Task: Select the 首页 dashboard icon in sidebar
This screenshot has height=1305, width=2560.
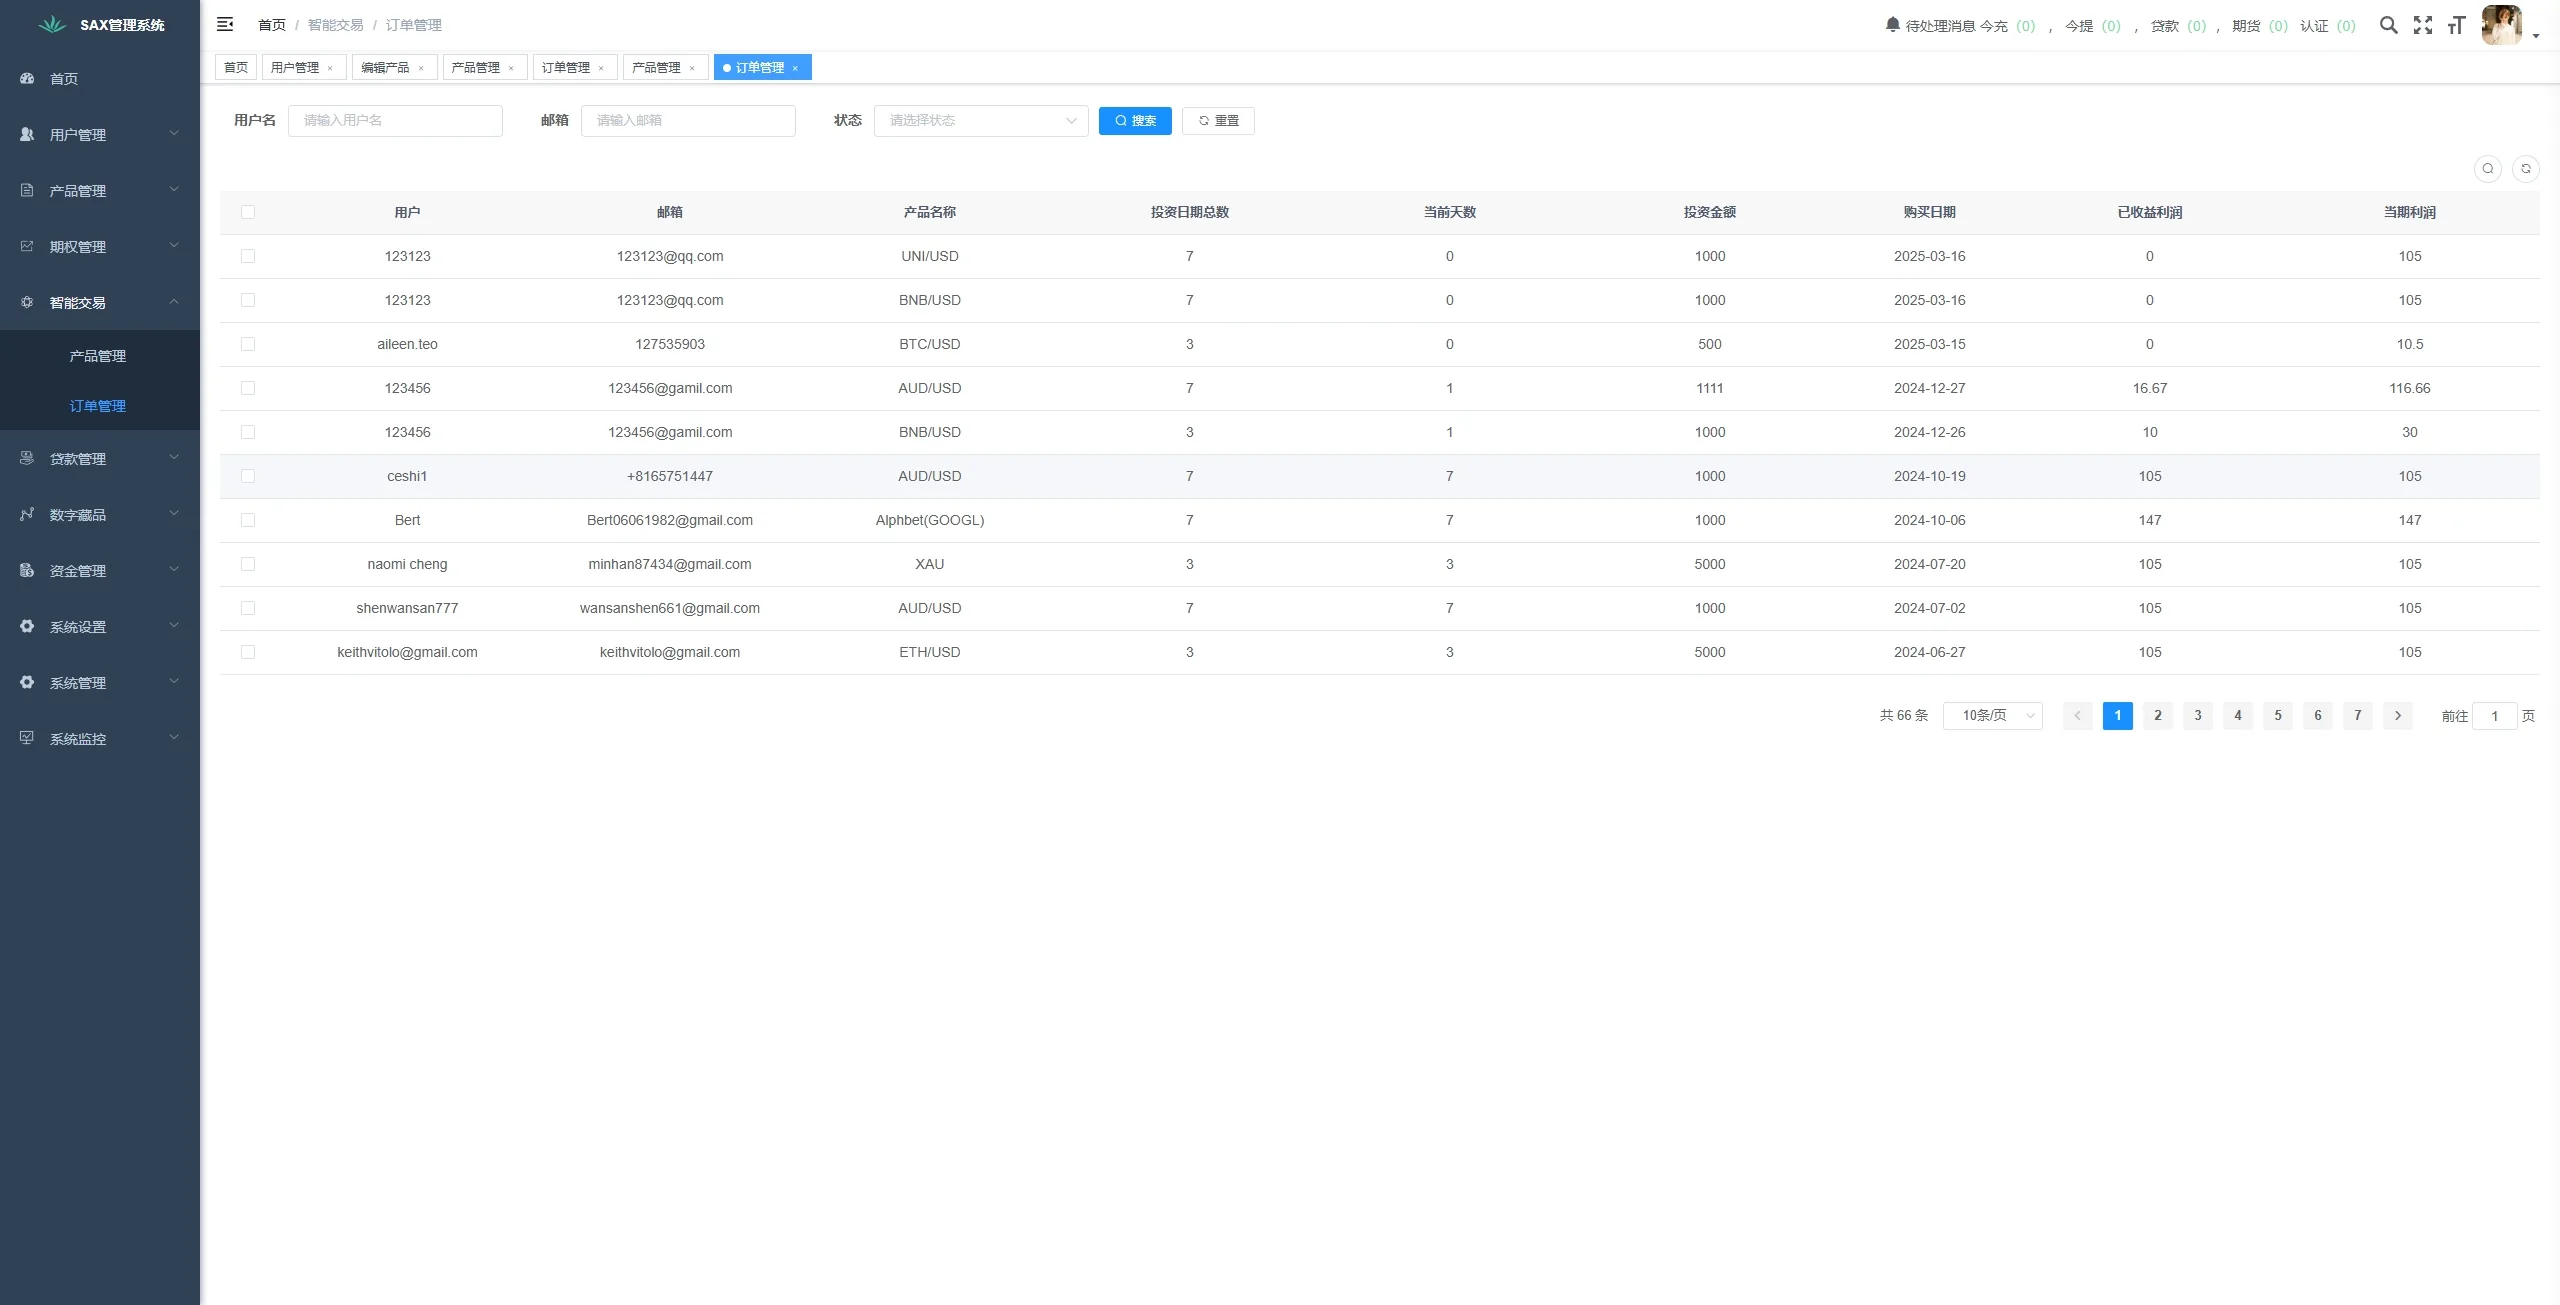Action: [x=27, y=78]
